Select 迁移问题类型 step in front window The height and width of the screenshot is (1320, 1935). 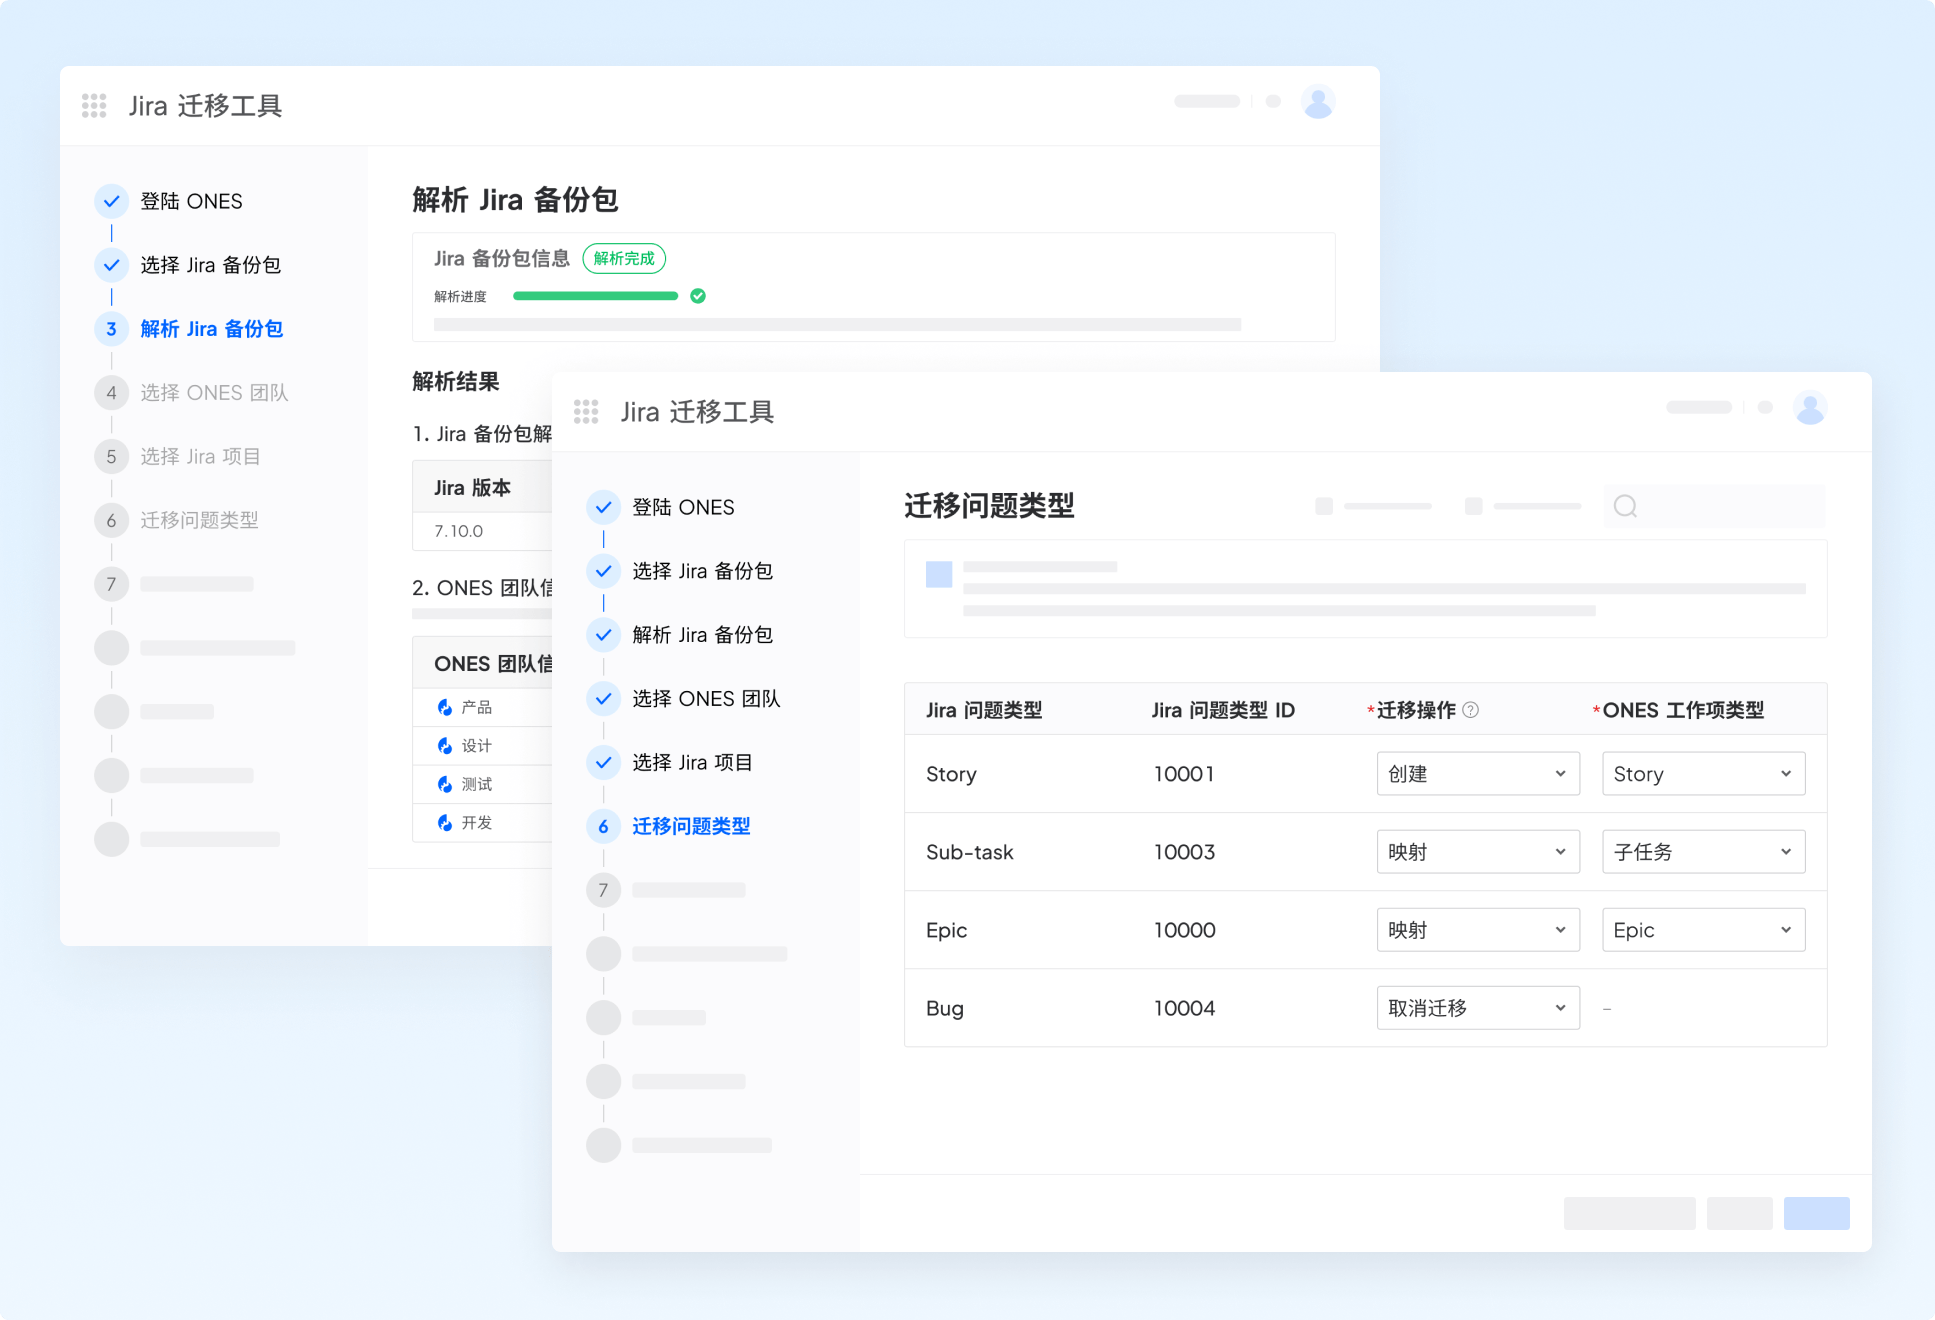point(691,826)
